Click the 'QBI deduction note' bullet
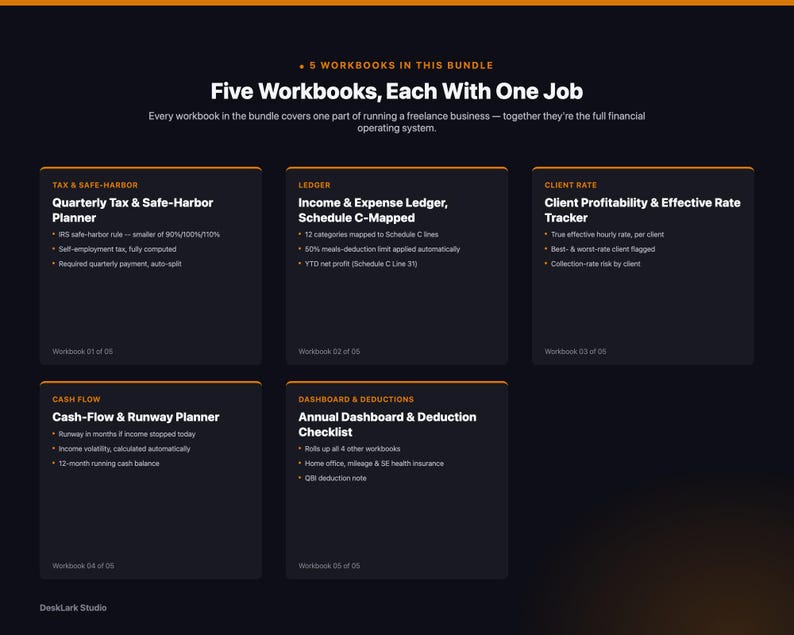Image resolution: width=794 pixels, height=635 pixels. pyautogui.click(x=335, y=478)
